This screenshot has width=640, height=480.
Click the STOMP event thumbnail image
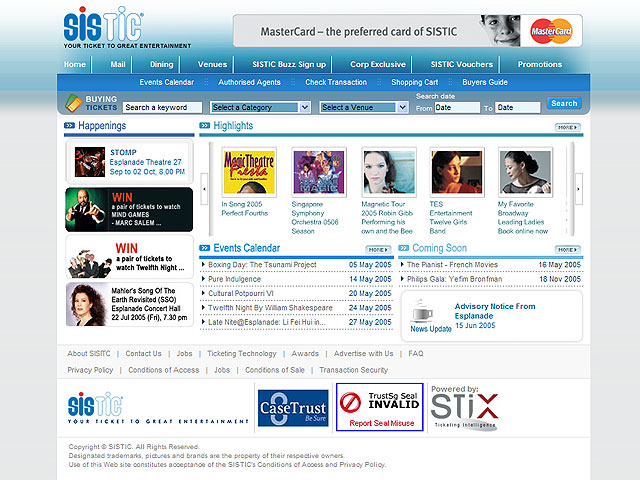point(90,162)
